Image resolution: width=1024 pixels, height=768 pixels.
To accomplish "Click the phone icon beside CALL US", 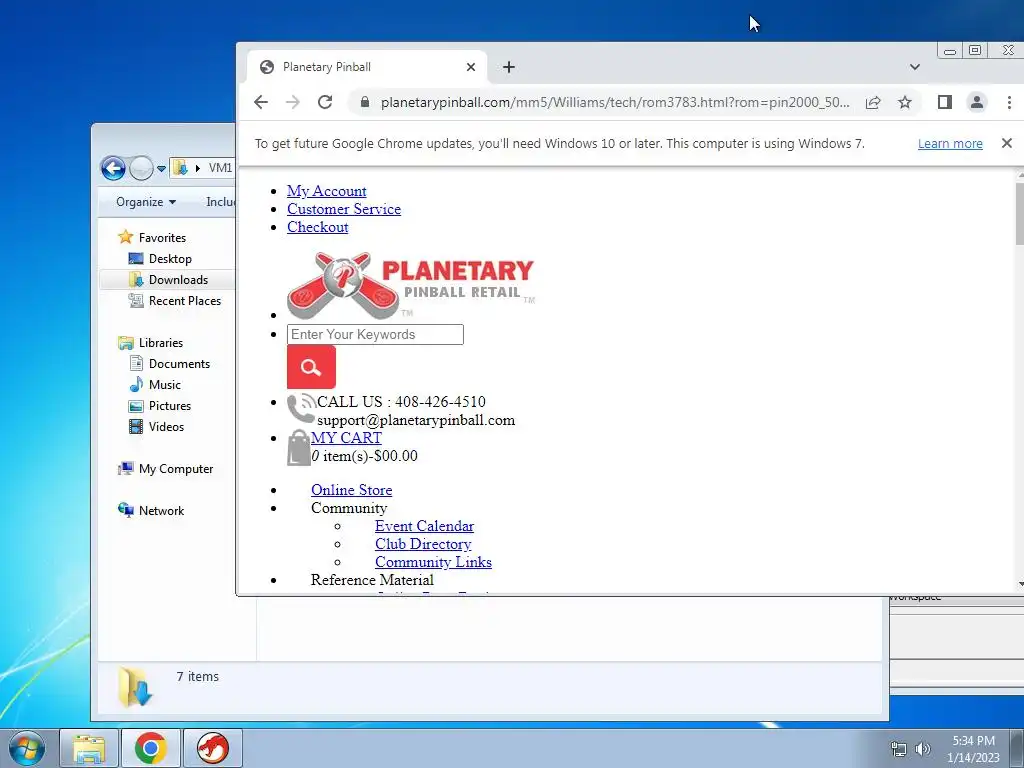I will (301, 409).
